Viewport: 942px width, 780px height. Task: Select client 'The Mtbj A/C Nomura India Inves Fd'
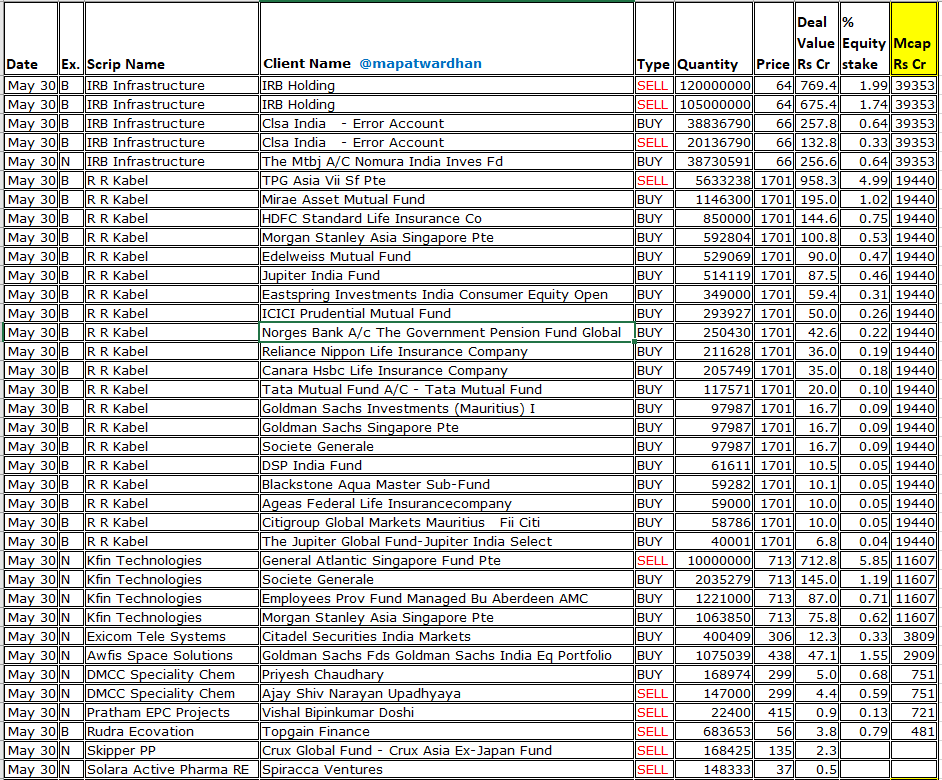(x=447, y=162)
